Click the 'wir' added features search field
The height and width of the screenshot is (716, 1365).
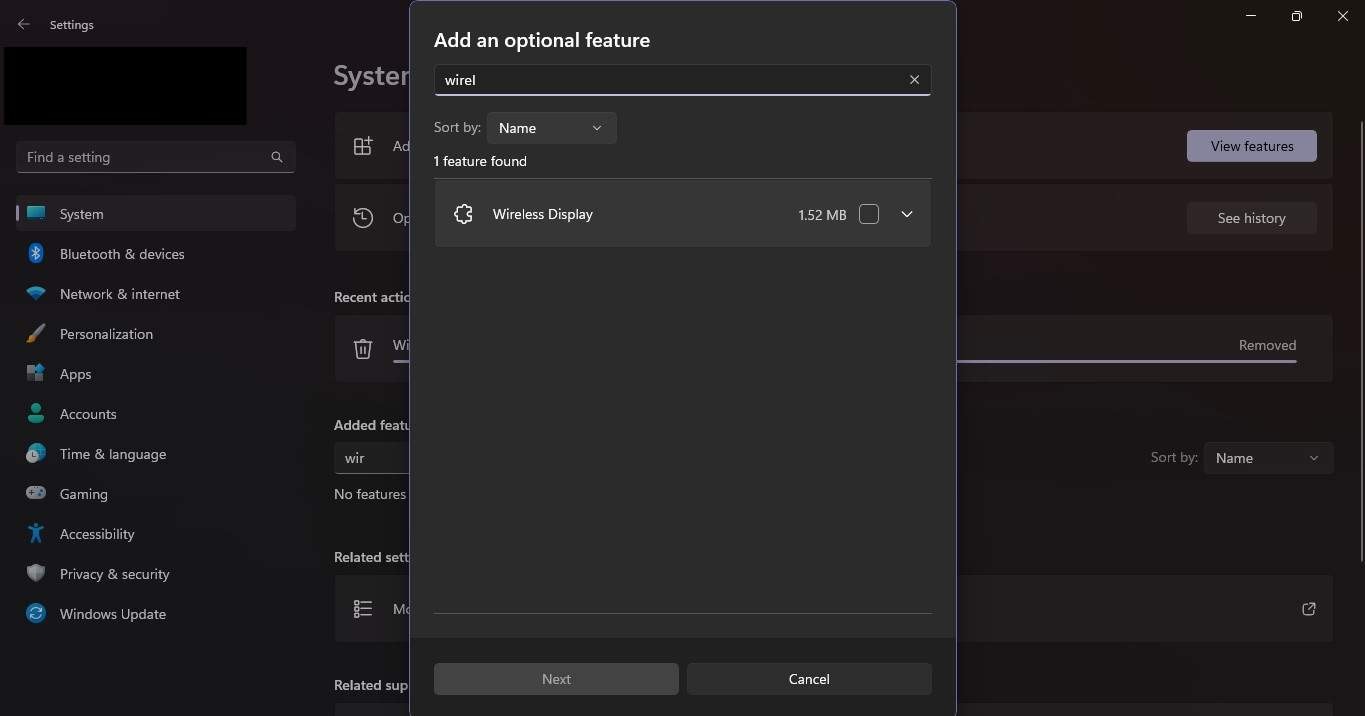(x=372, y=458)
